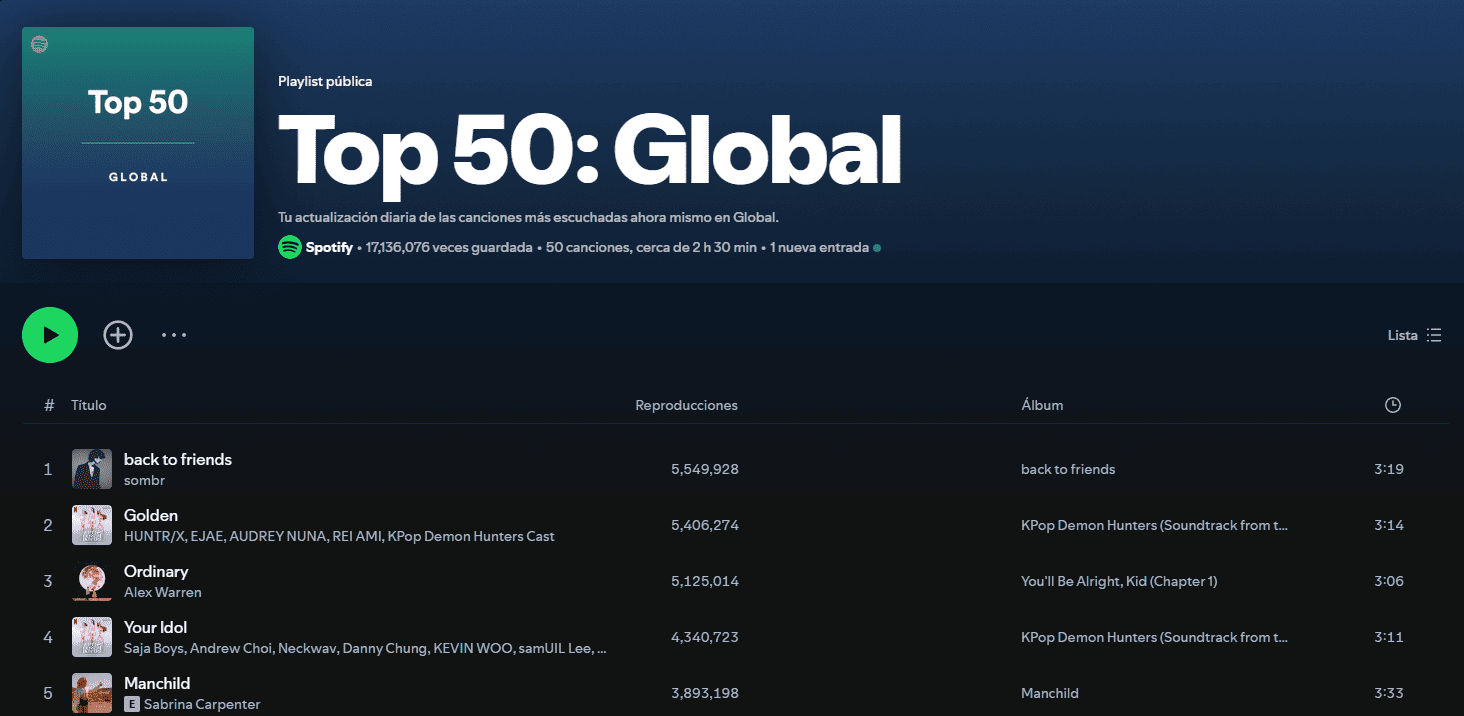Open the Top 50 Global cover image
Viewport: 1464px width, 716px height.
pyautogui.click(x=138, y=143)
